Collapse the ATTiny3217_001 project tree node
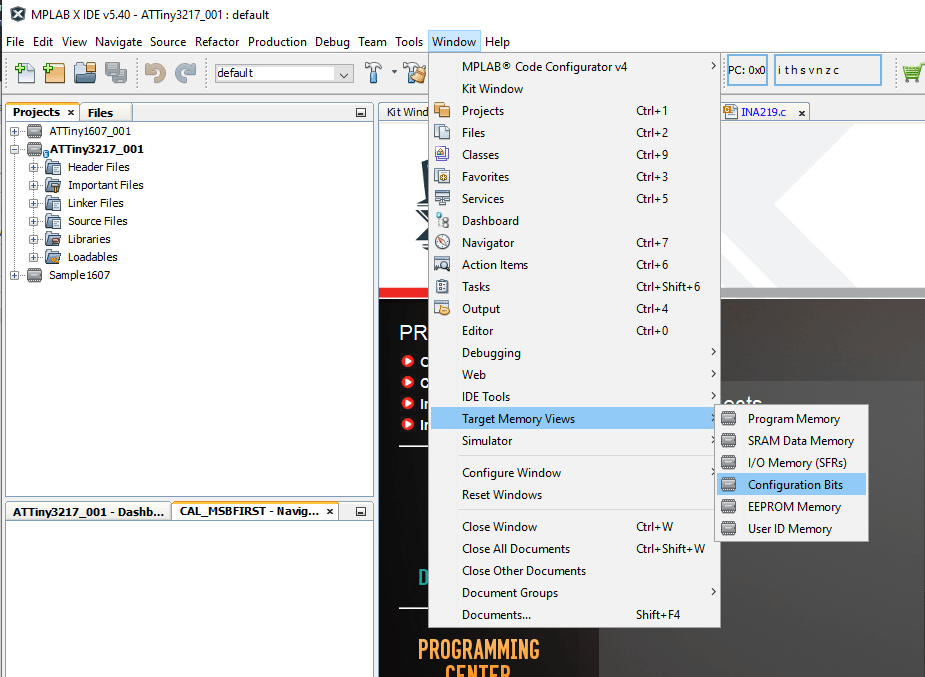The image size is (925, 677). tap(15, 149)
